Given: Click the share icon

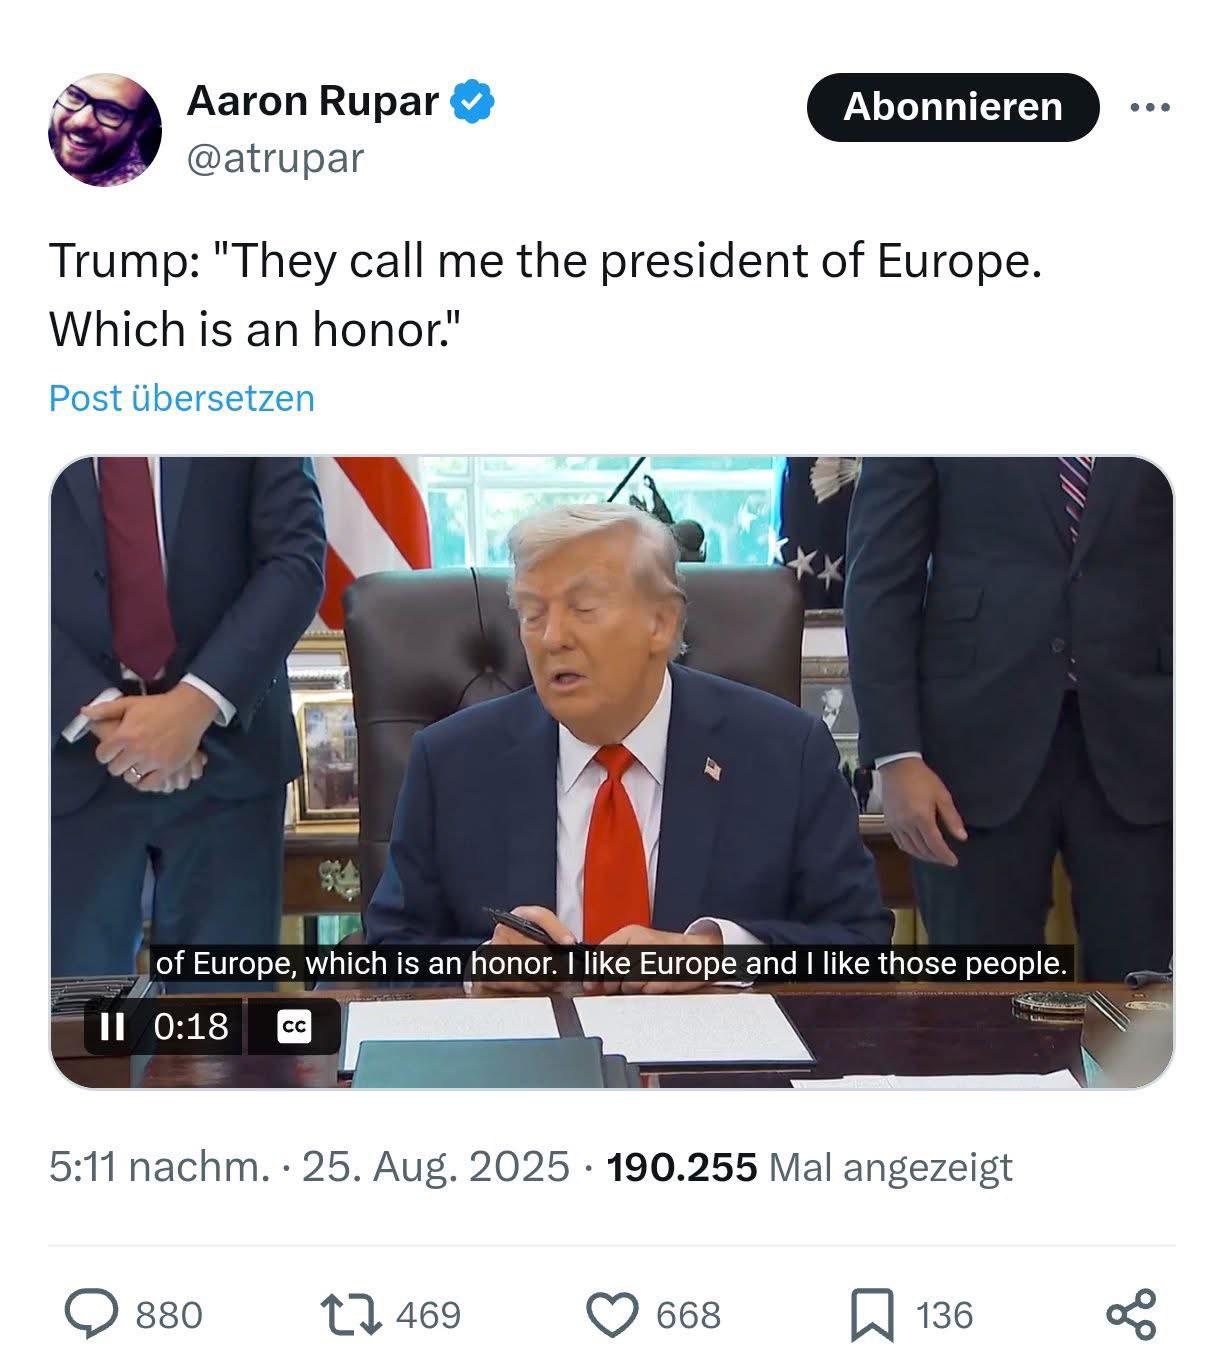Looking at the screenshot, I should [x=1131, y=1314].
